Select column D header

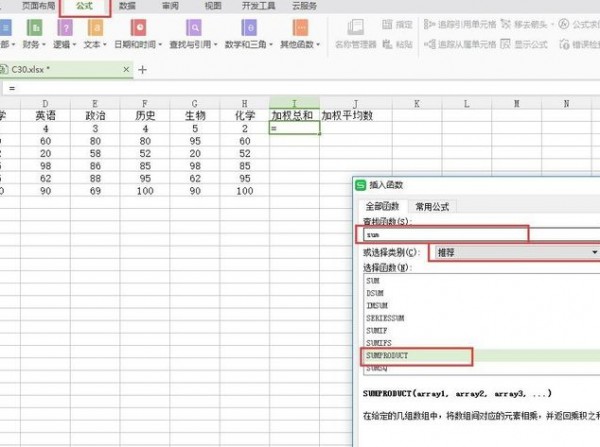[46, 104]
